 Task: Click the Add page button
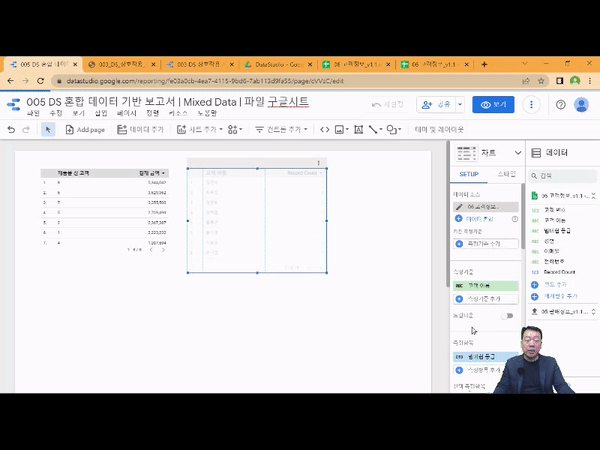(85, 129)
